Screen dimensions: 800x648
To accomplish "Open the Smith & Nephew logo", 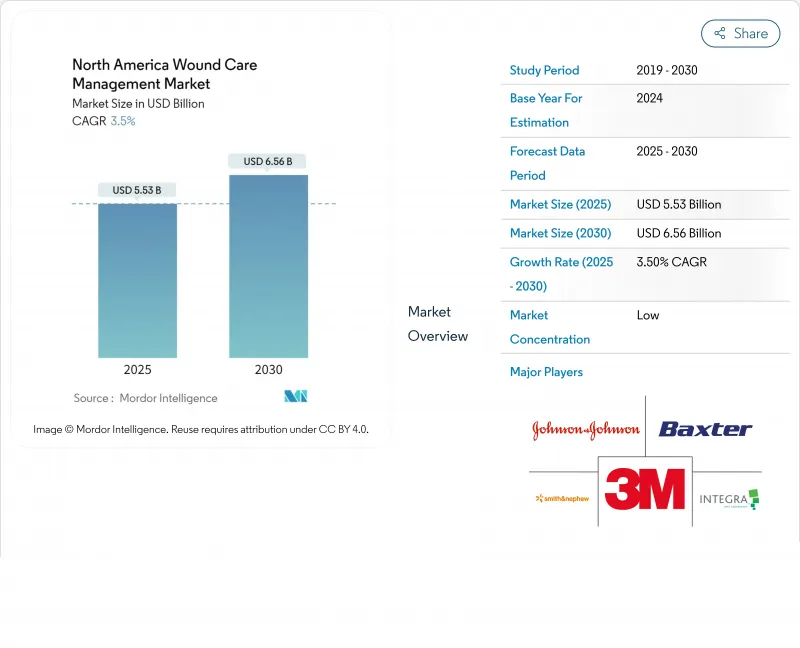I will tap(561, 497).
